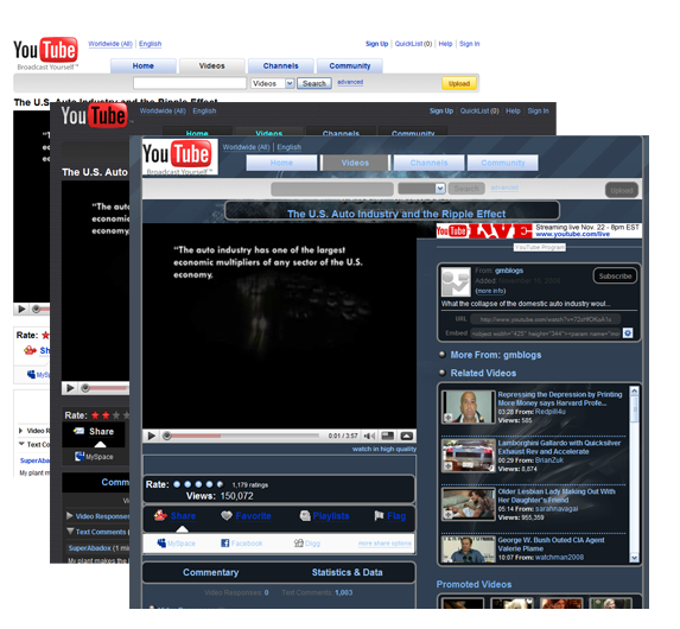The height and width of the screenshot is (629, 680).
Task: Click yellow Upload button in back window
Action: click(x=459, y=83)
